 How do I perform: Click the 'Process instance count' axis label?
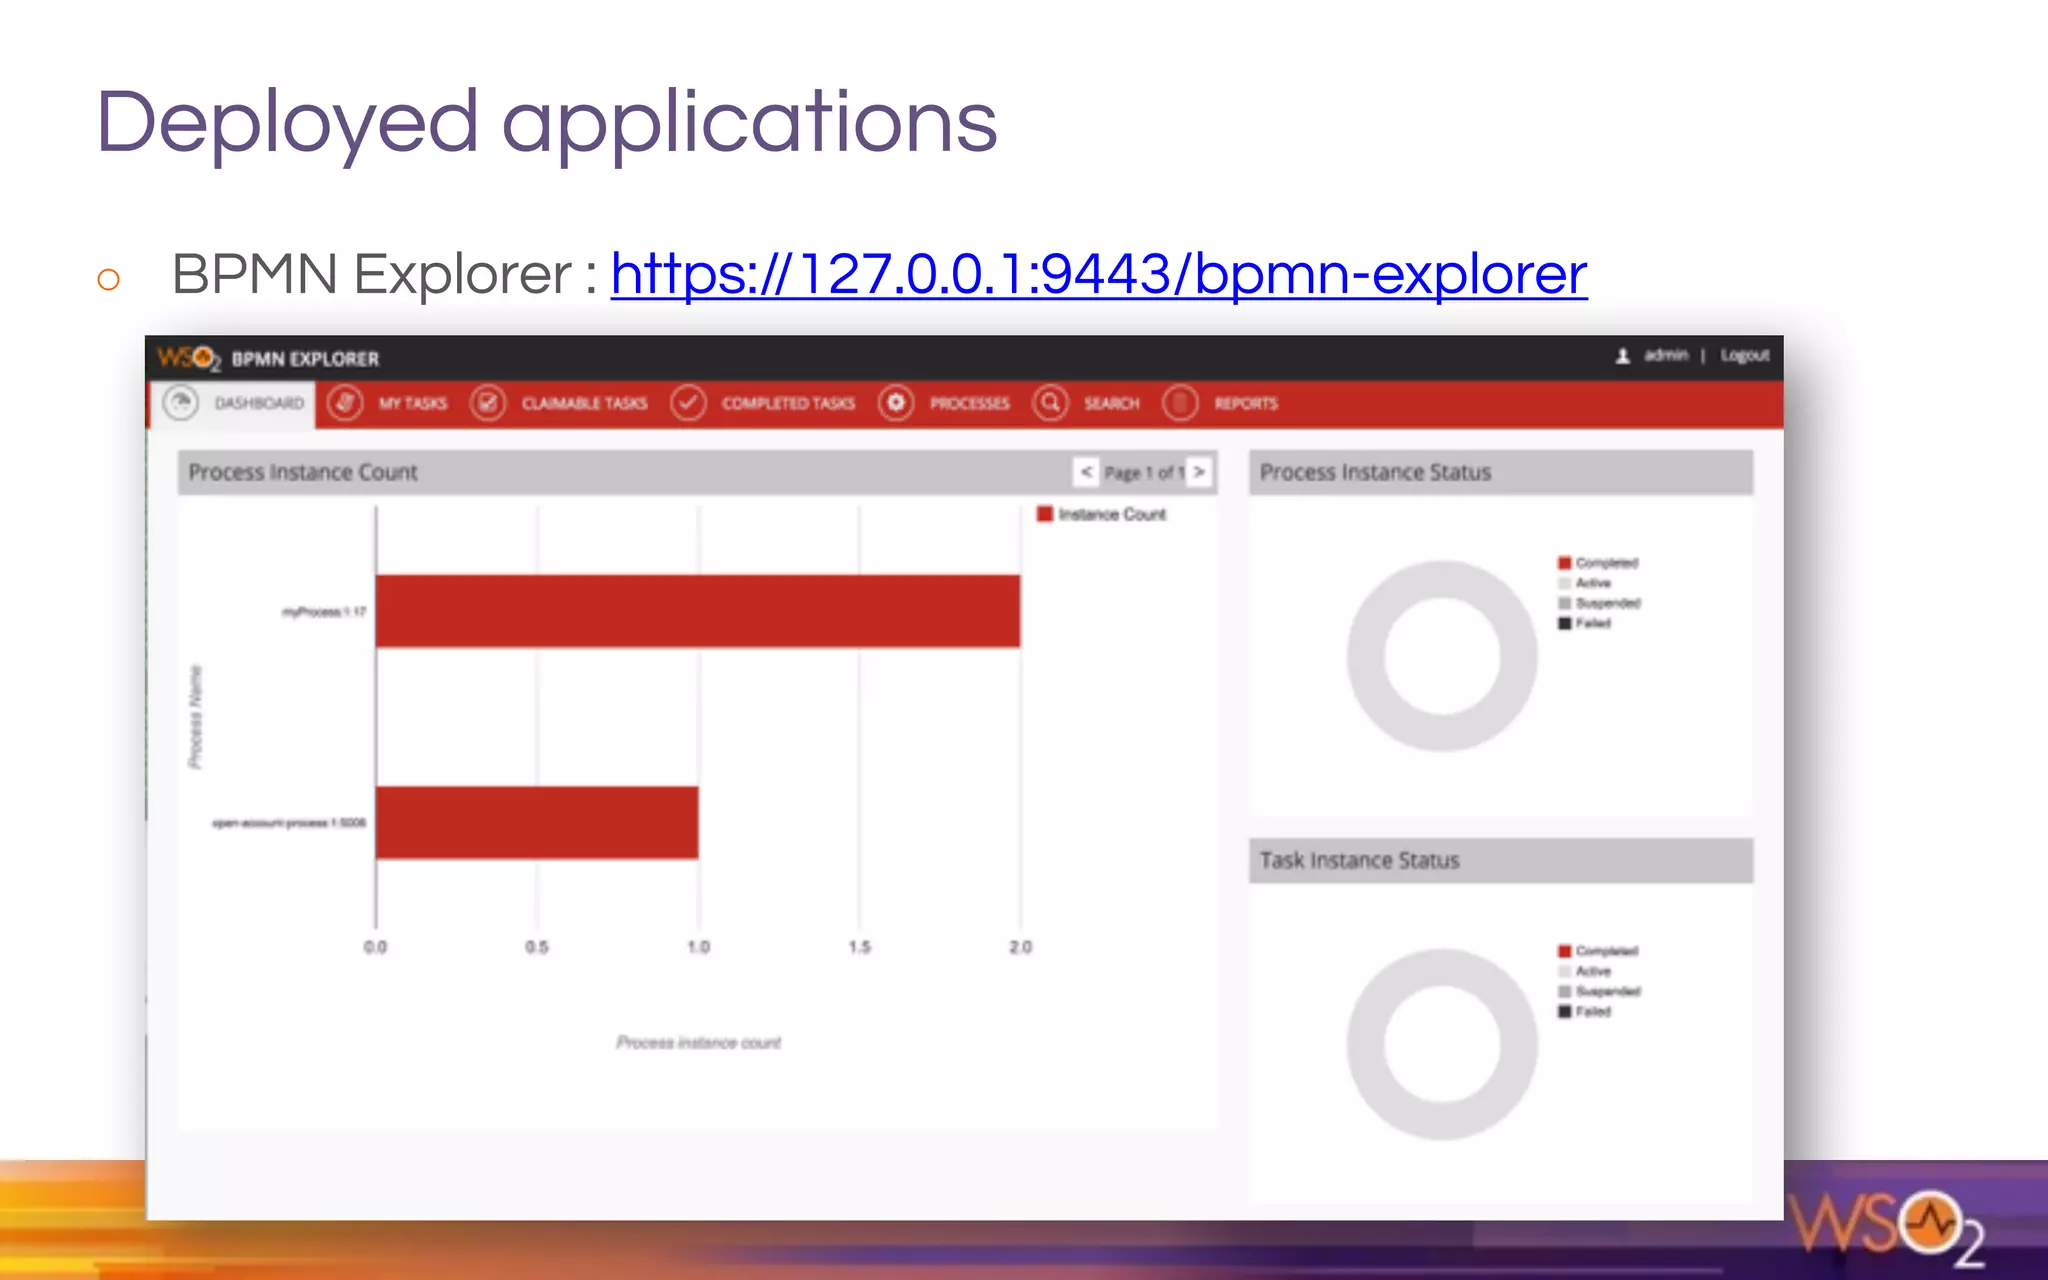[x=698, y=1042]
